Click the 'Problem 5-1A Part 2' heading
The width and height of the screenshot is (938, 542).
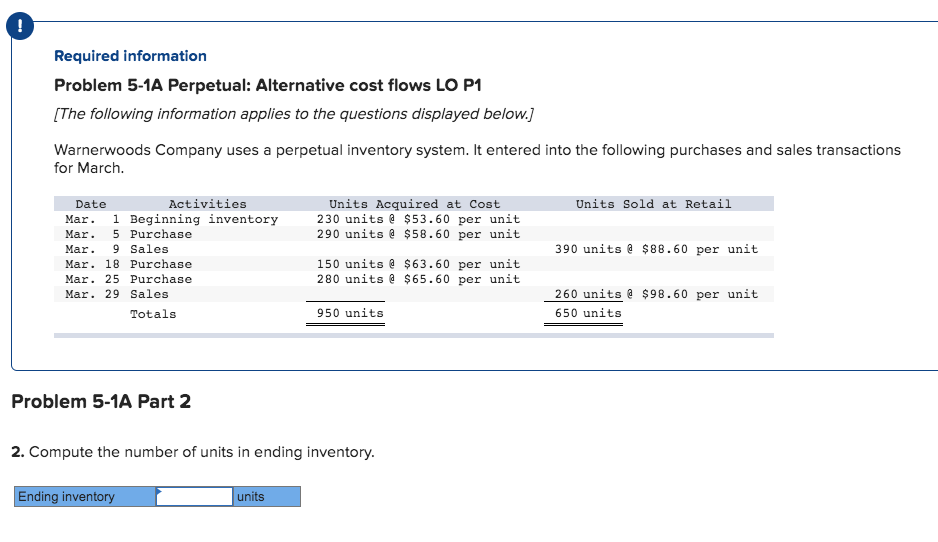click(x=101, y=401)
